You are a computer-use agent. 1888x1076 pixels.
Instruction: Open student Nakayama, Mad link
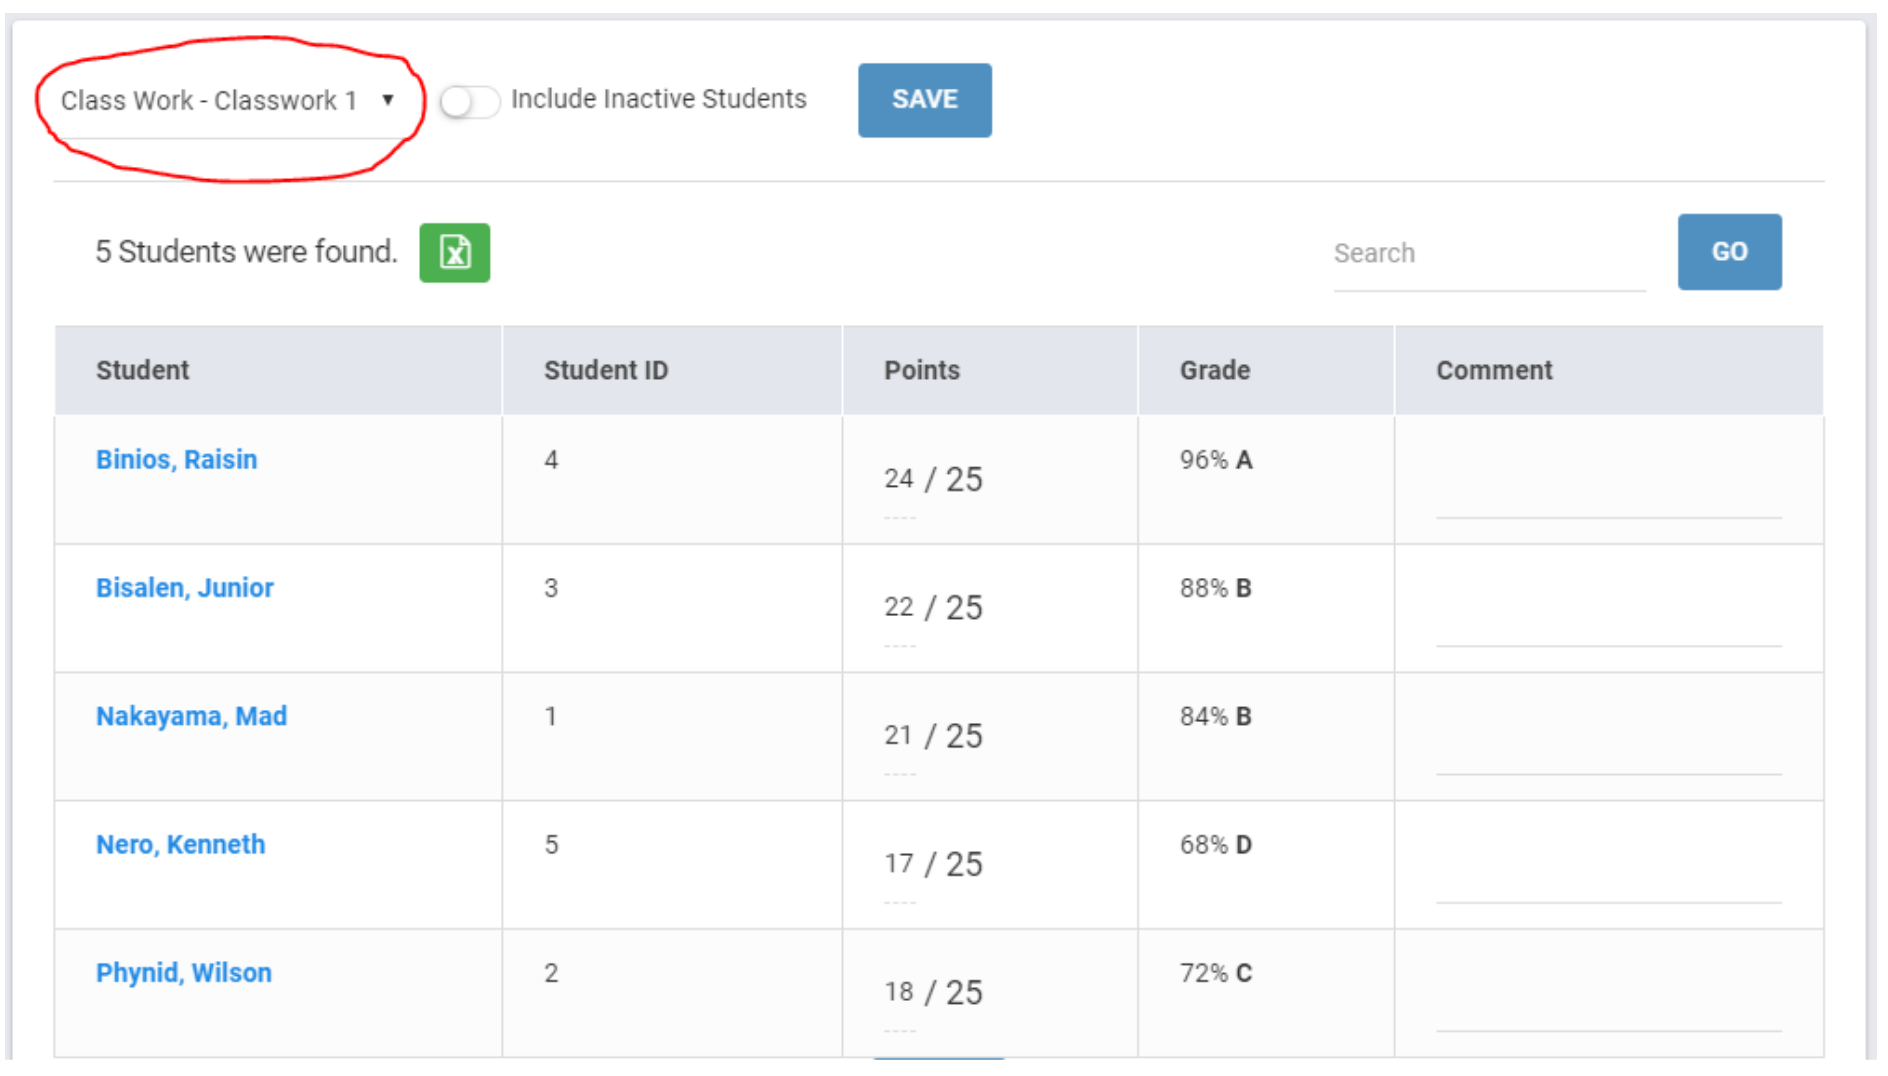click(191, 716)
